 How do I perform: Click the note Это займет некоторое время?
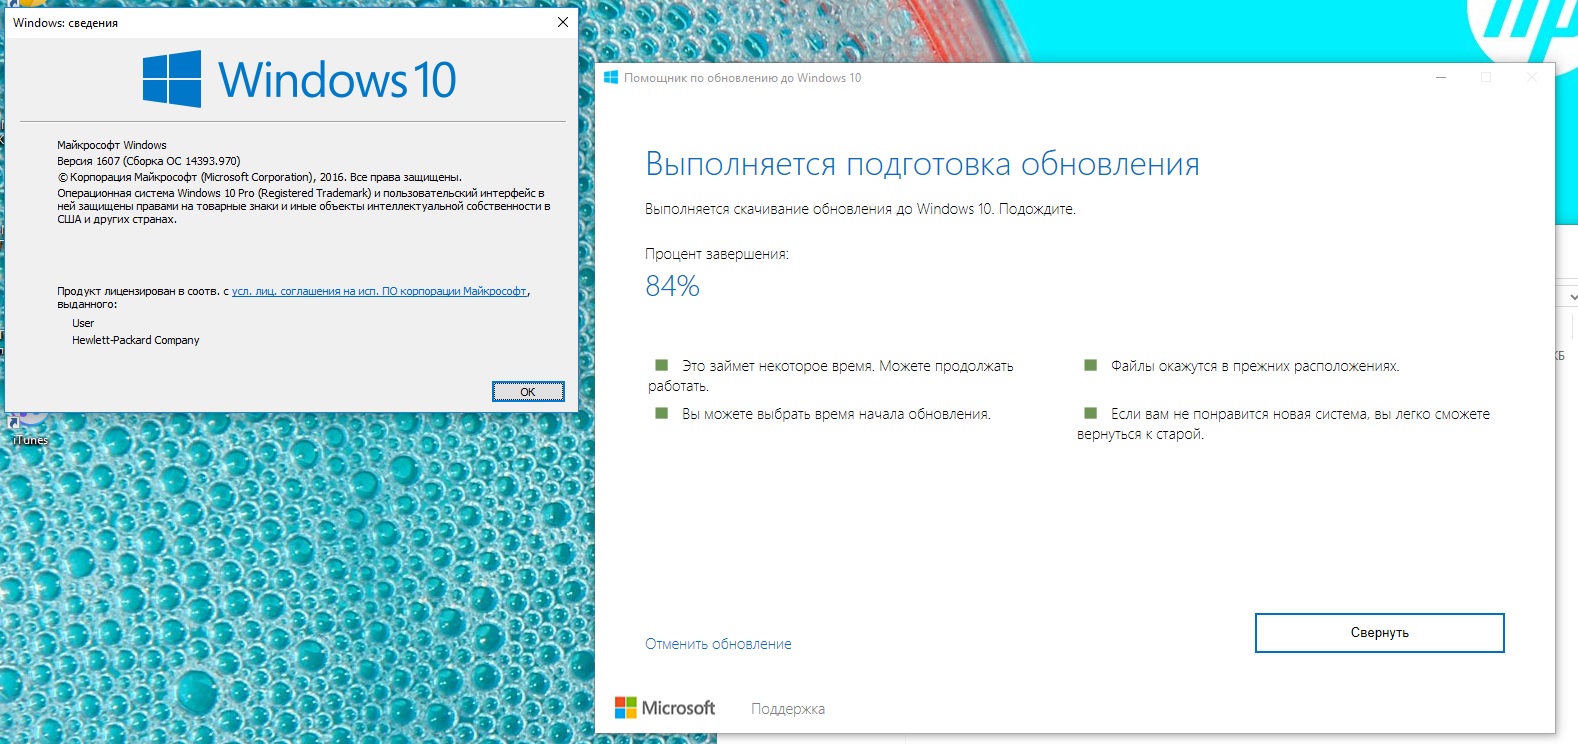[x=831, y=376]
